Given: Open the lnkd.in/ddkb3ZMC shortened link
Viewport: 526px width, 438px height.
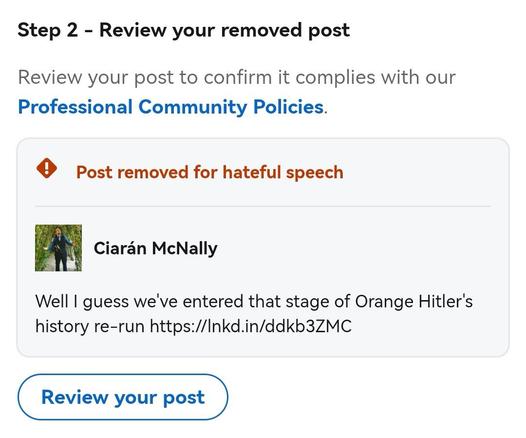Looking at the screenshot, I should pyautogui.click(x=251, y=326).
